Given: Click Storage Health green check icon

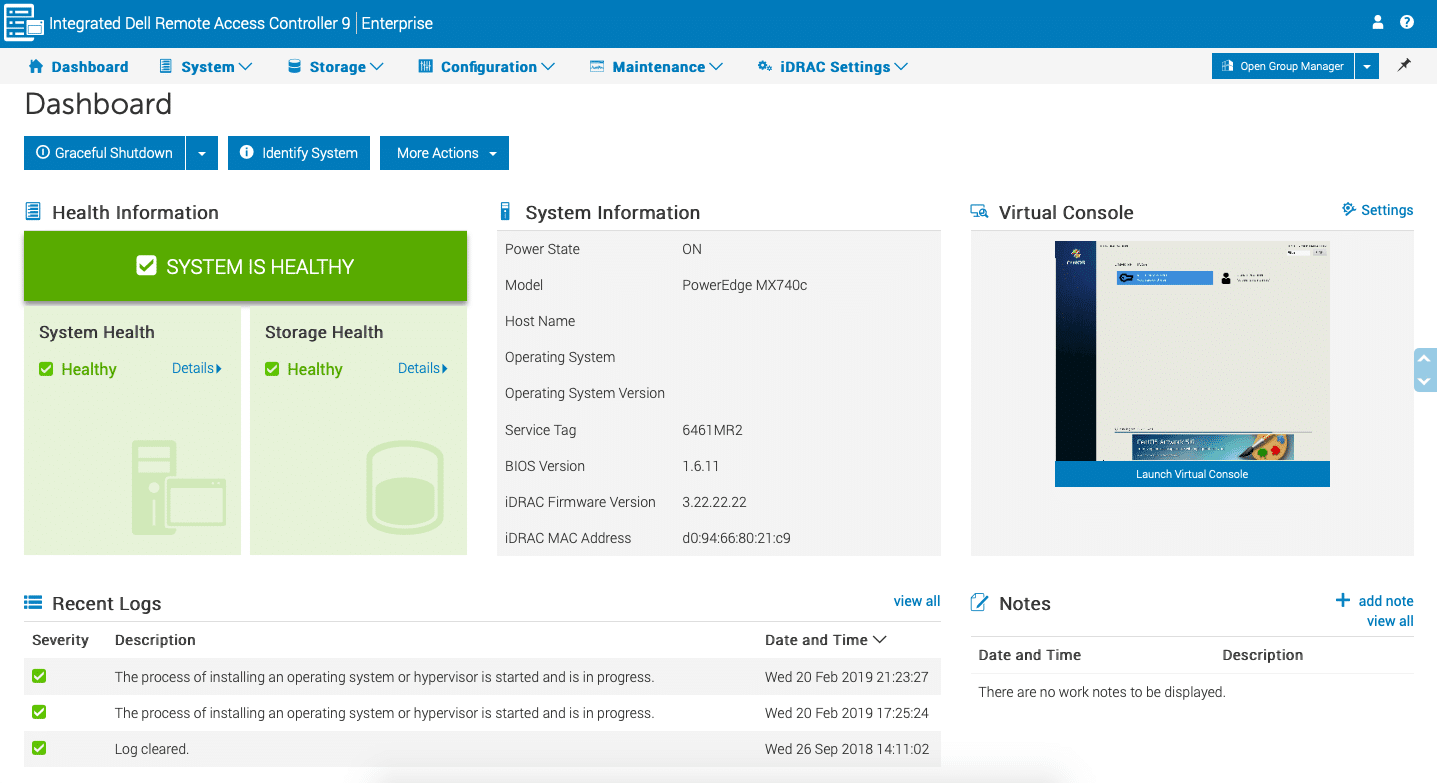Looking at the screenshot, I should pyautogui.click(x=272, y=369).
